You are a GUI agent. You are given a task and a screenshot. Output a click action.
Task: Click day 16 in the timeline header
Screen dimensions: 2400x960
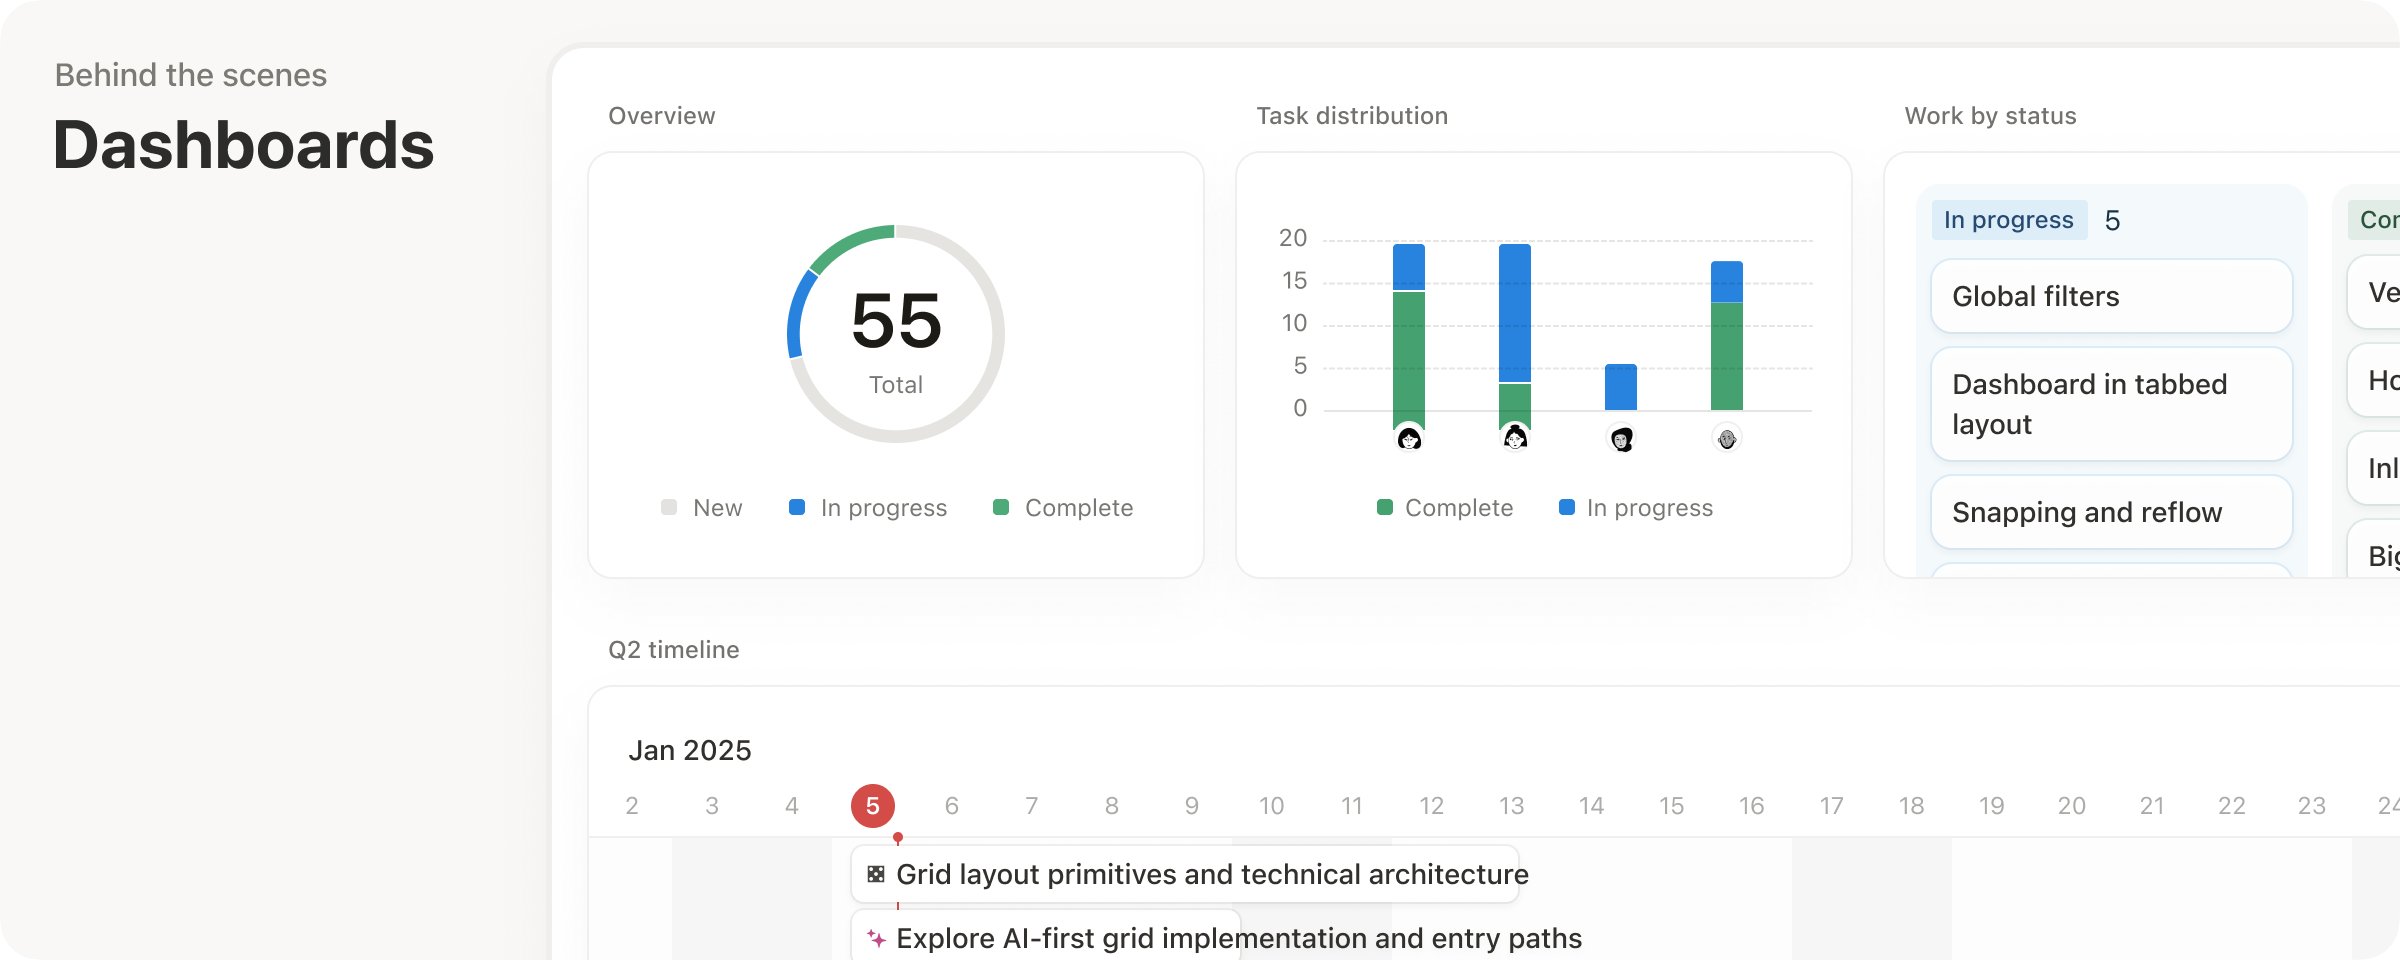(1752, 806)
